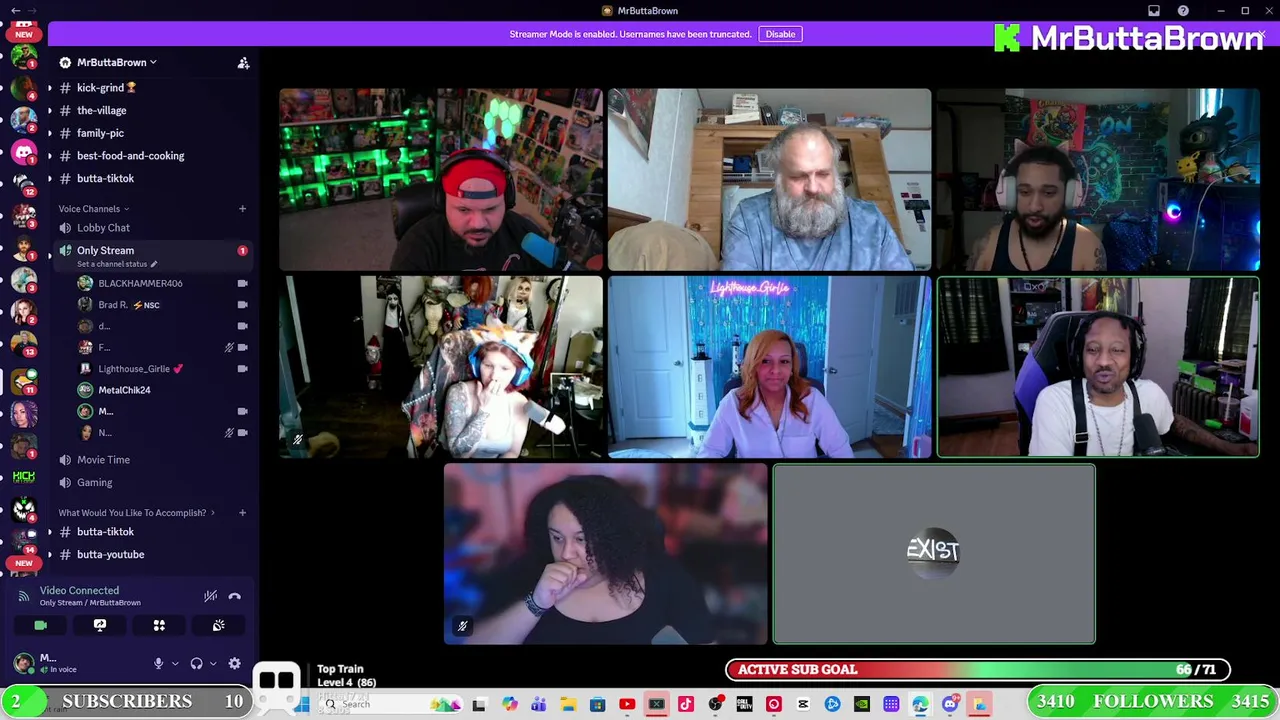Focus the red-cap streamer video tile
The width and height of the screenshot is (1280, 720).
click(441, 180)
